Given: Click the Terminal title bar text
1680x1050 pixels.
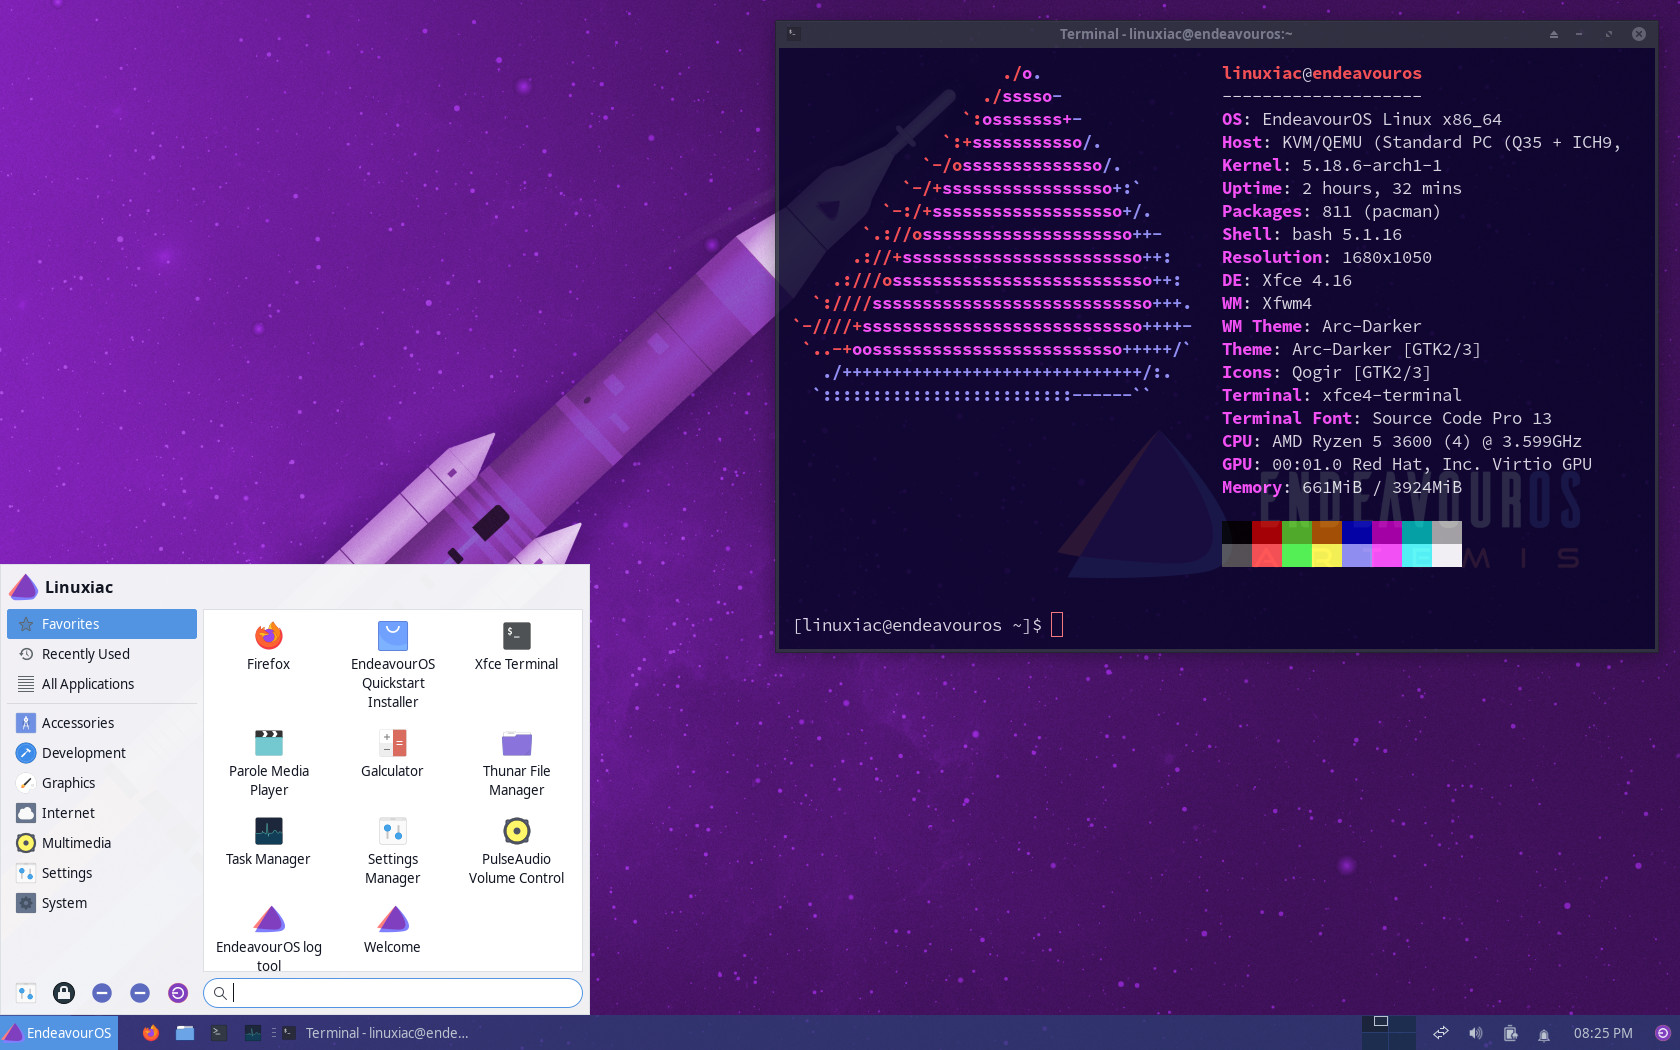Looking at the screenshot, I should pyautogui.click(x=1176, y=34).
